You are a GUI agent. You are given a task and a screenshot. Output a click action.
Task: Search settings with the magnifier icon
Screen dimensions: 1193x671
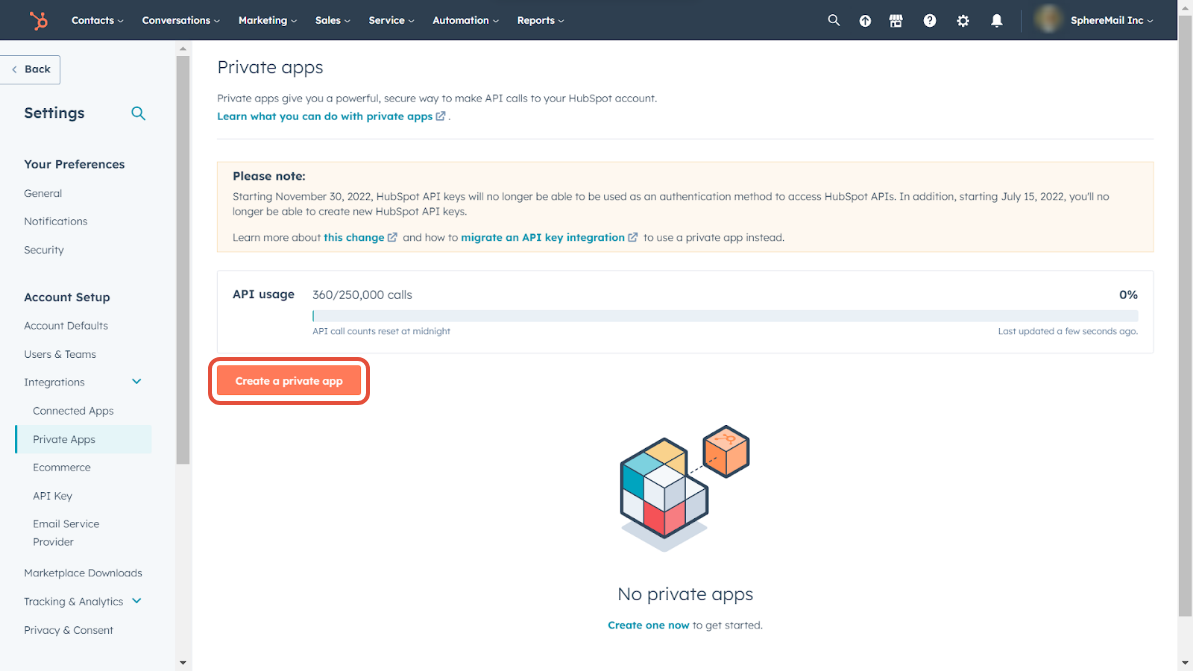(x=138, y=113)
